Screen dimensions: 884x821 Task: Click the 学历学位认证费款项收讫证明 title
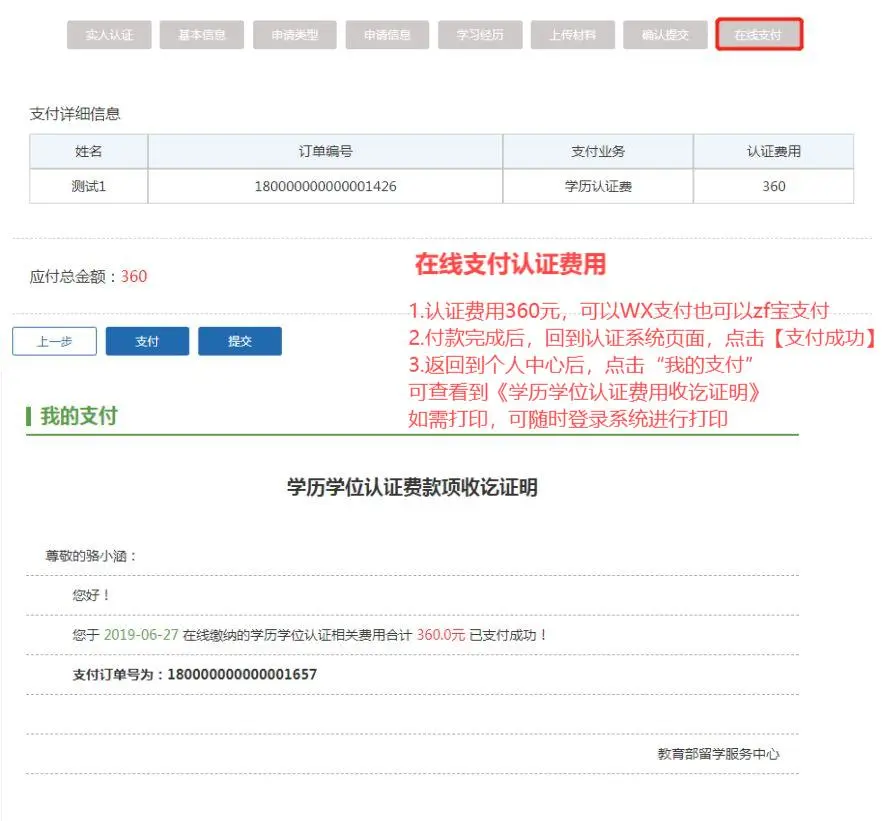pos(412,487)
